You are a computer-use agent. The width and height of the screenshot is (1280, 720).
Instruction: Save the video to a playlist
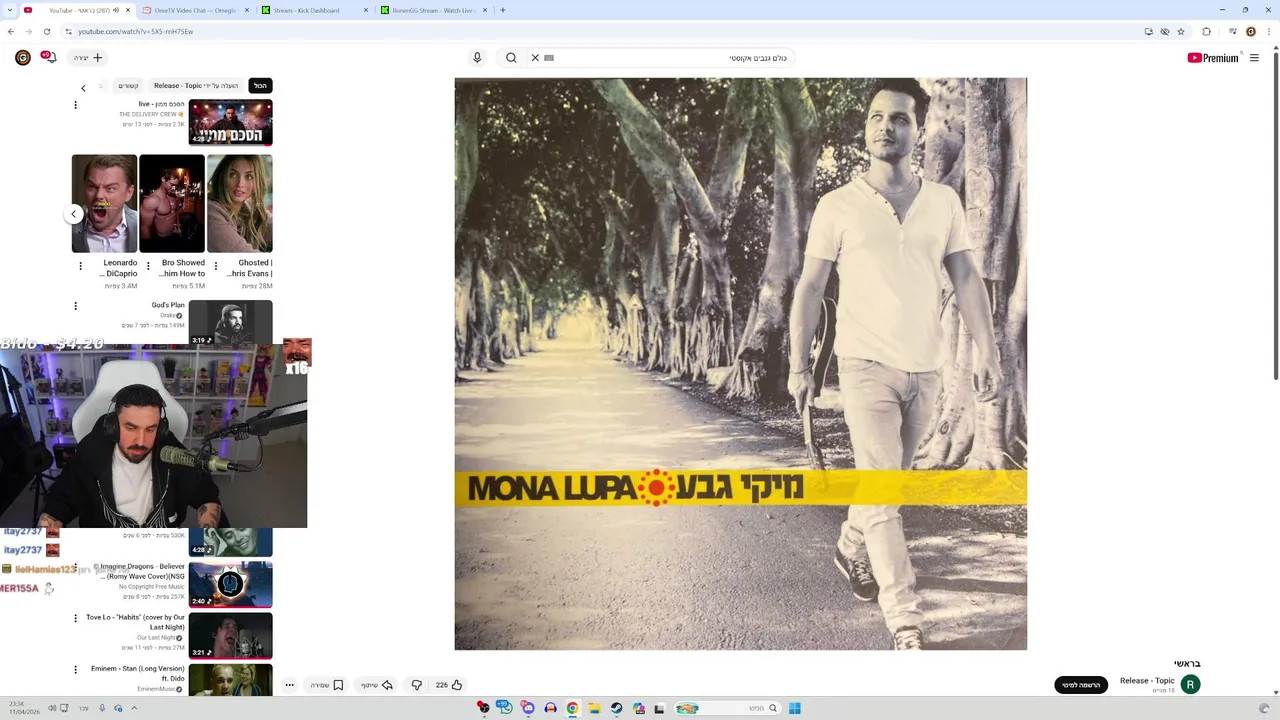(327, 685)
